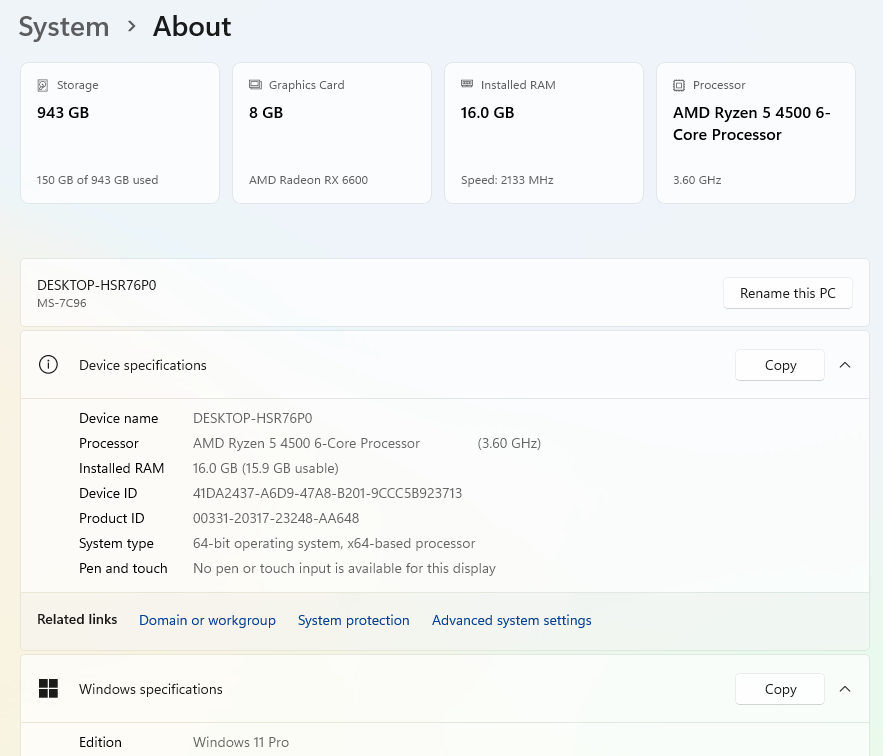Viewport: 883px width, 756px height.
Task: Open the 943 GB Storage card
Action: 120,133
